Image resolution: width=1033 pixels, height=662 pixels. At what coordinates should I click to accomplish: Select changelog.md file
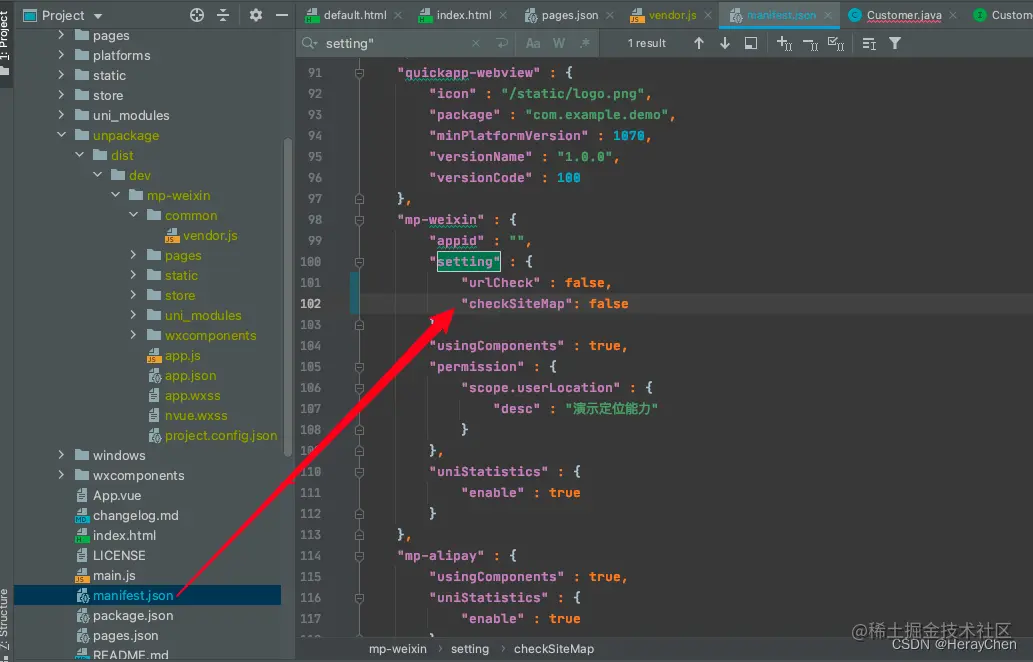click(135, 515)
